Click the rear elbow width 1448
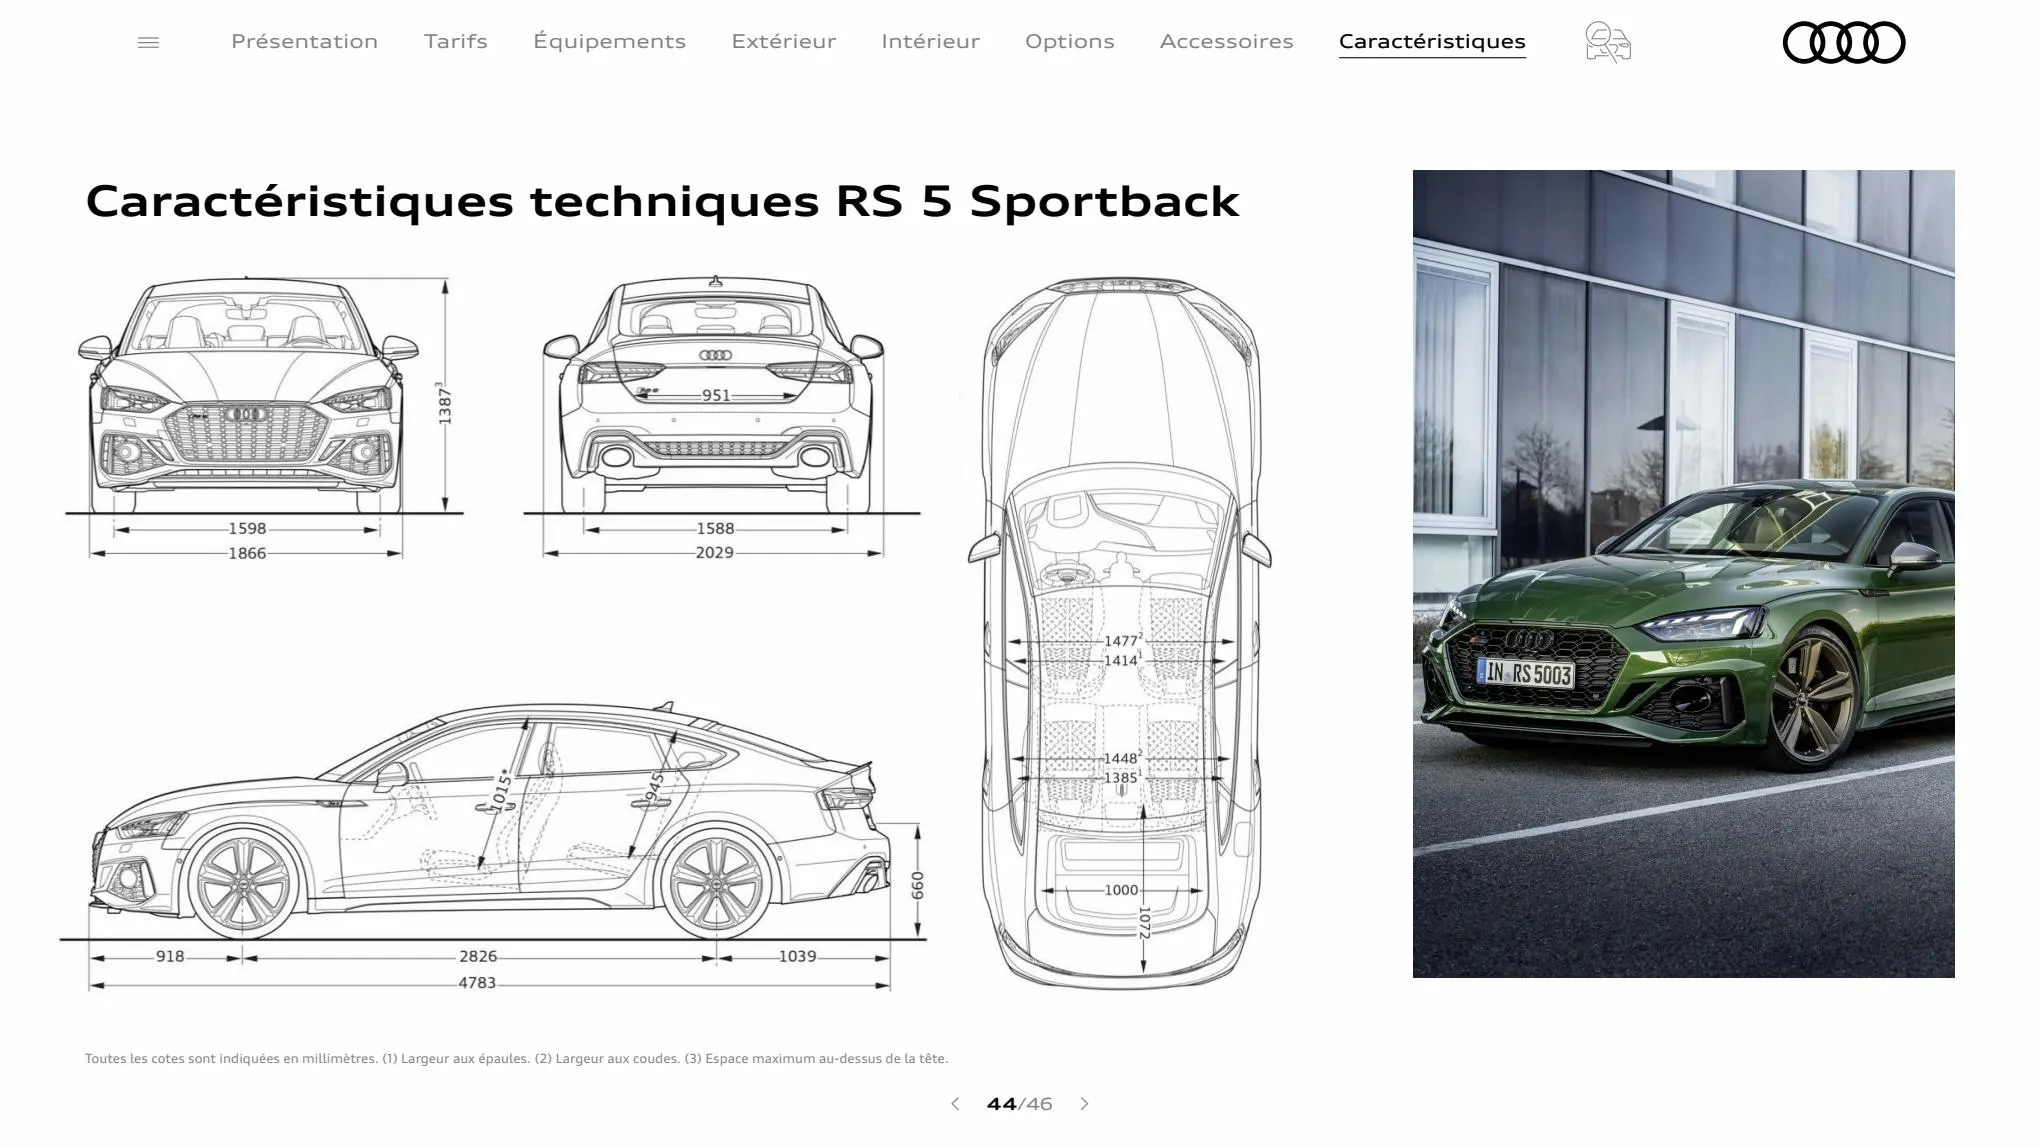Screen dimensions: 2040x1147 [x=1122, y=759]
